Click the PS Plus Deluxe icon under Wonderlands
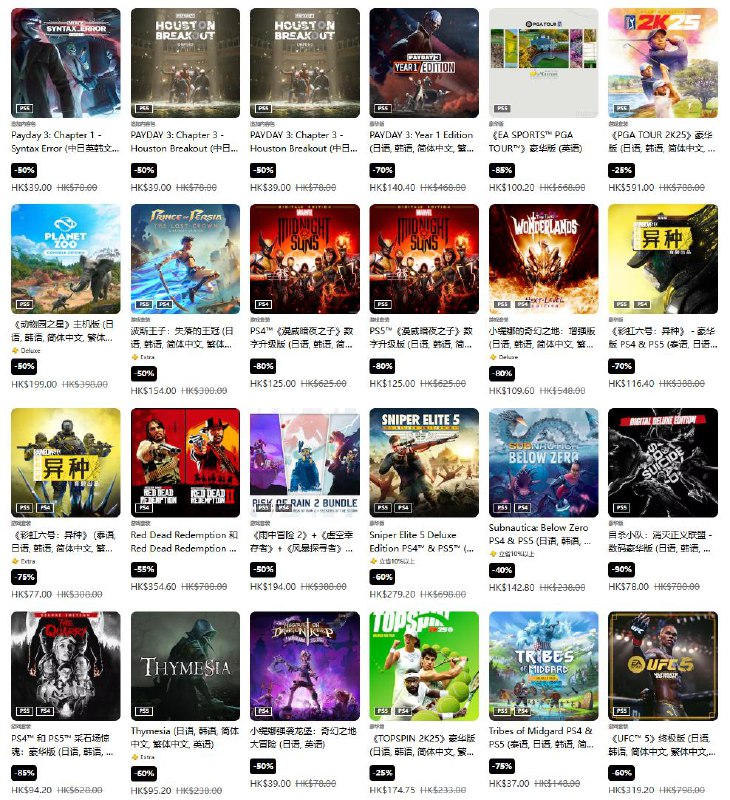Image resolution: width=730 pixels, height=800 pixels. coord(492,357)
